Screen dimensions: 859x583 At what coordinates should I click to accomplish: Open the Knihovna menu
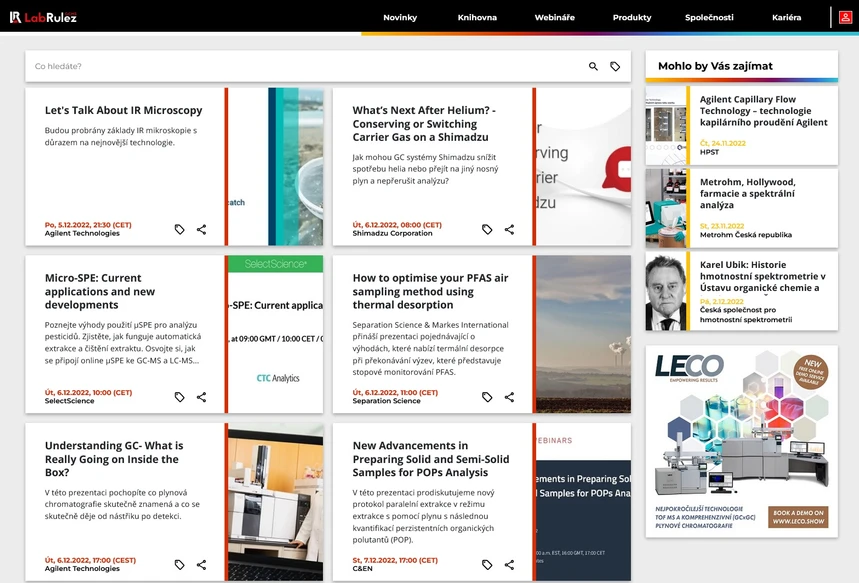tap(478, 17)
